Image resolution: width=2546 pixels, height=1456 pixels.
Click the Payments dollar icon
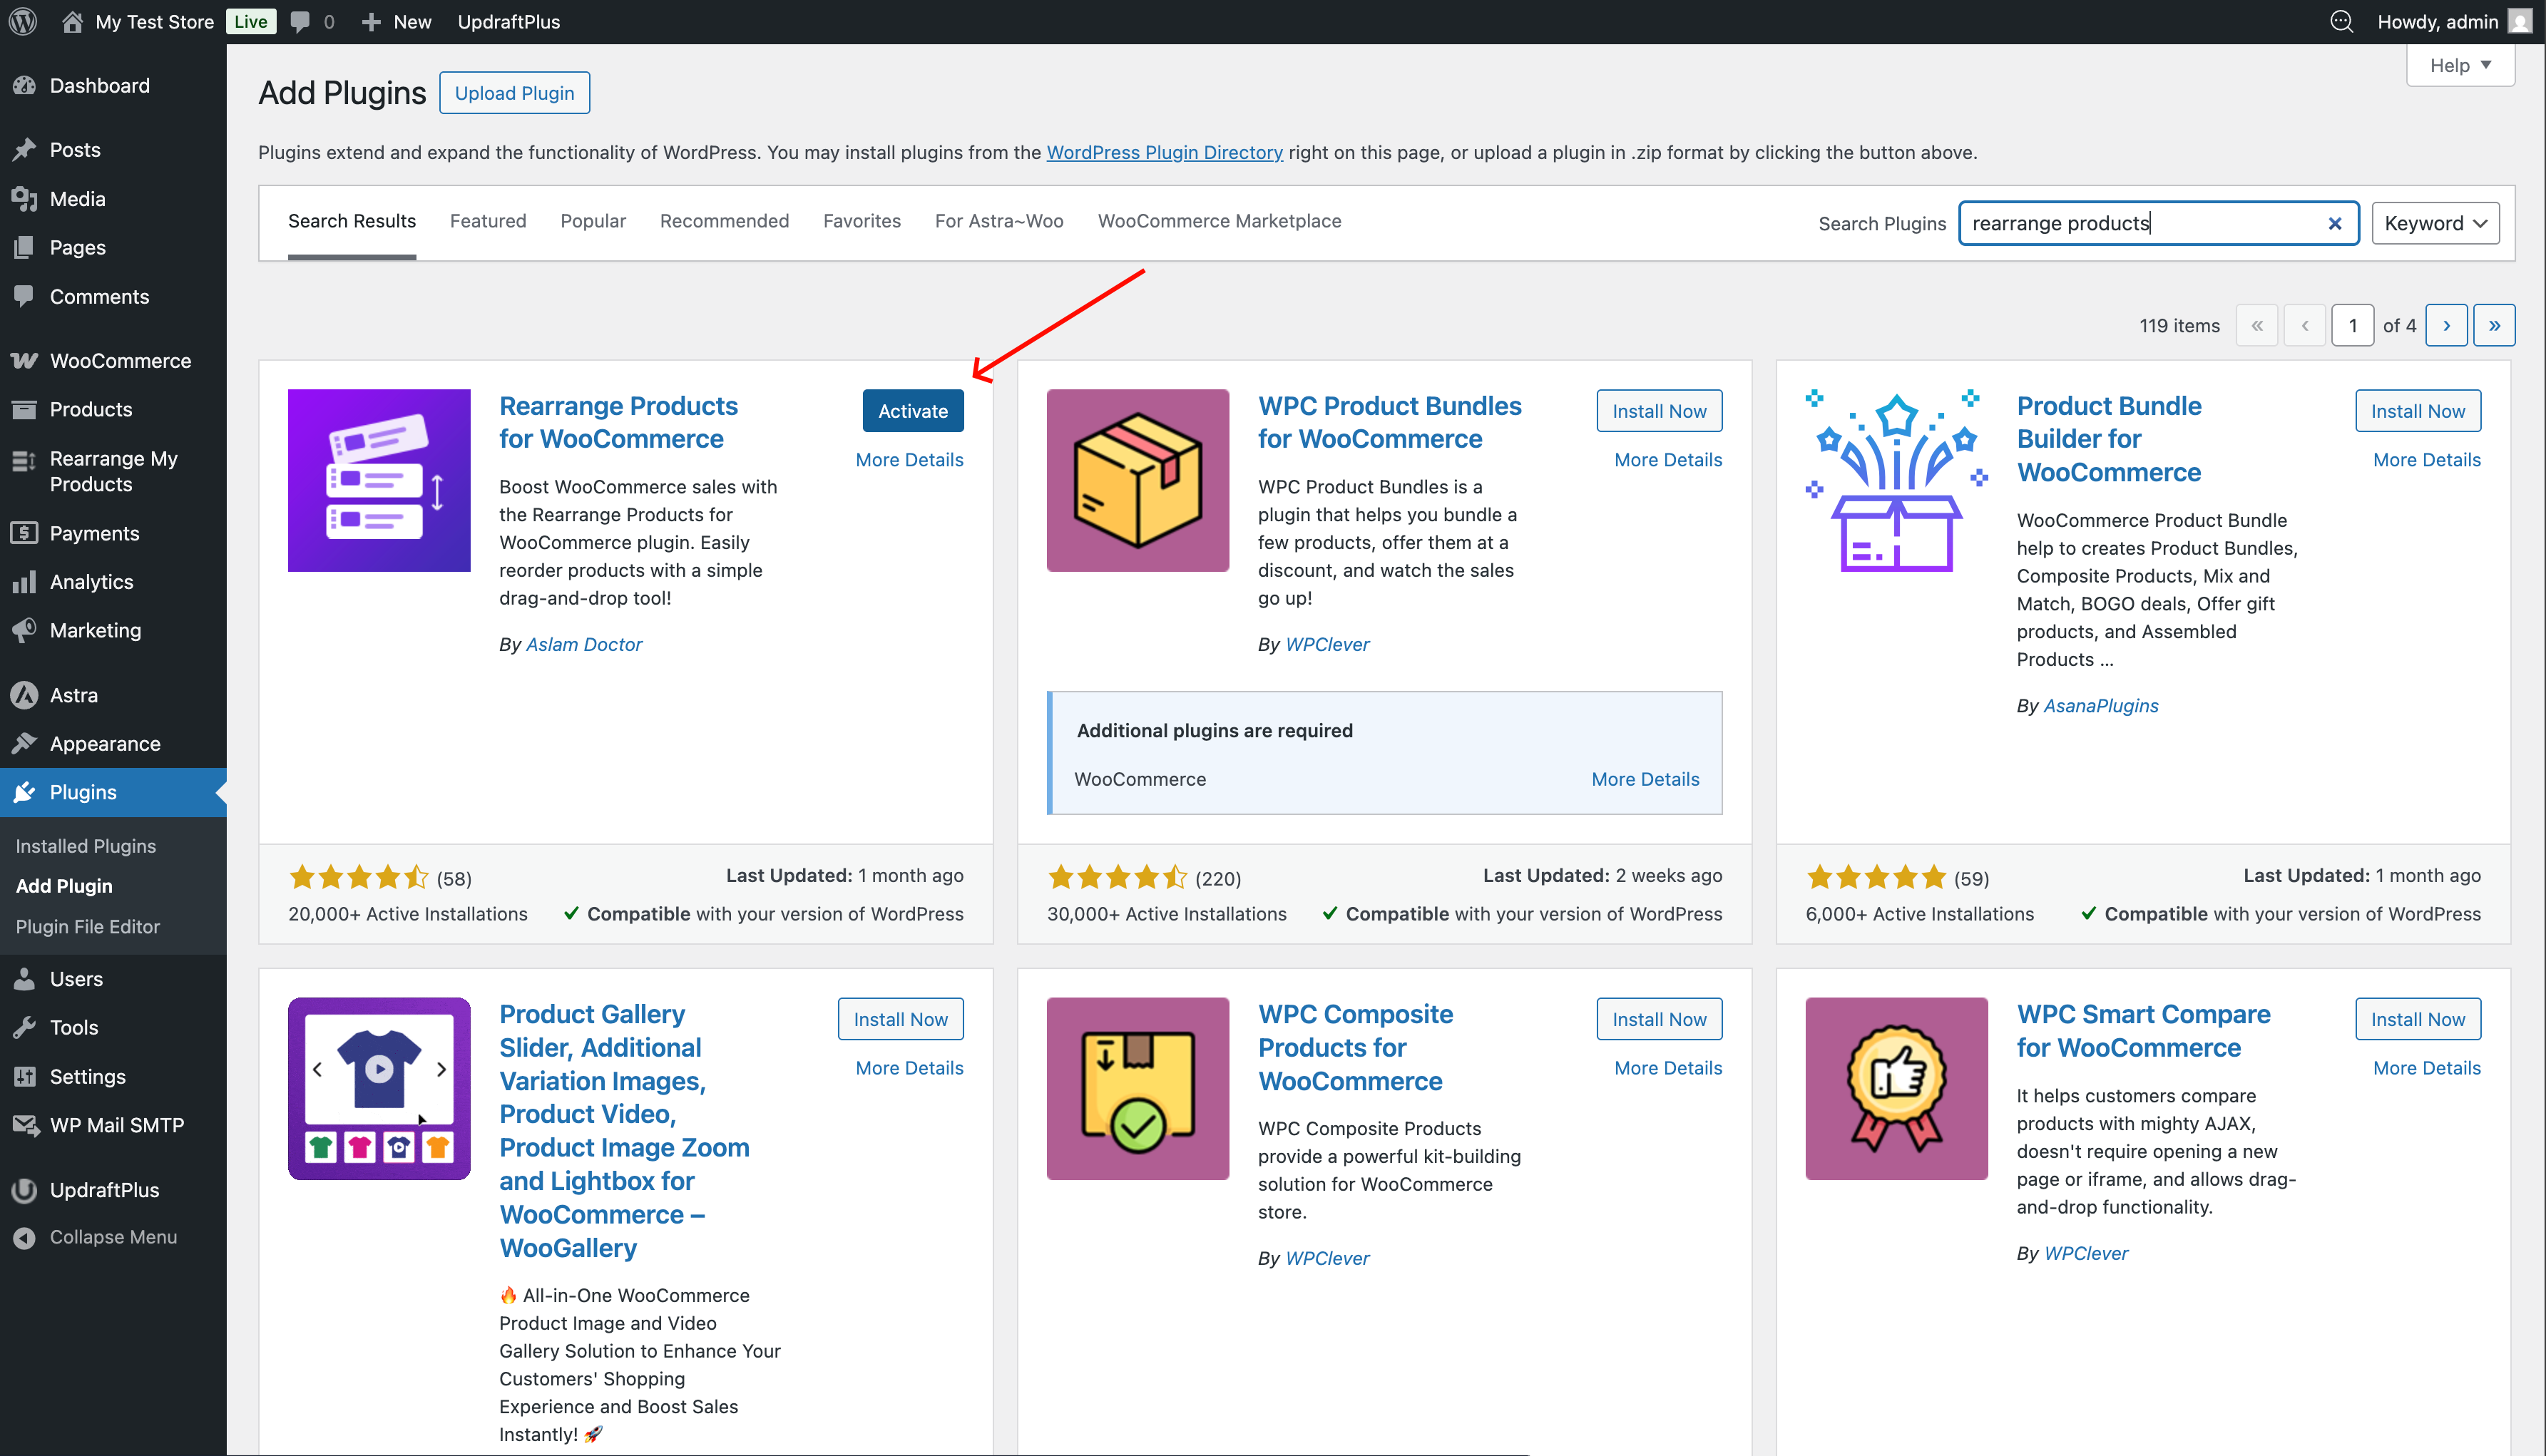point(25,533)
